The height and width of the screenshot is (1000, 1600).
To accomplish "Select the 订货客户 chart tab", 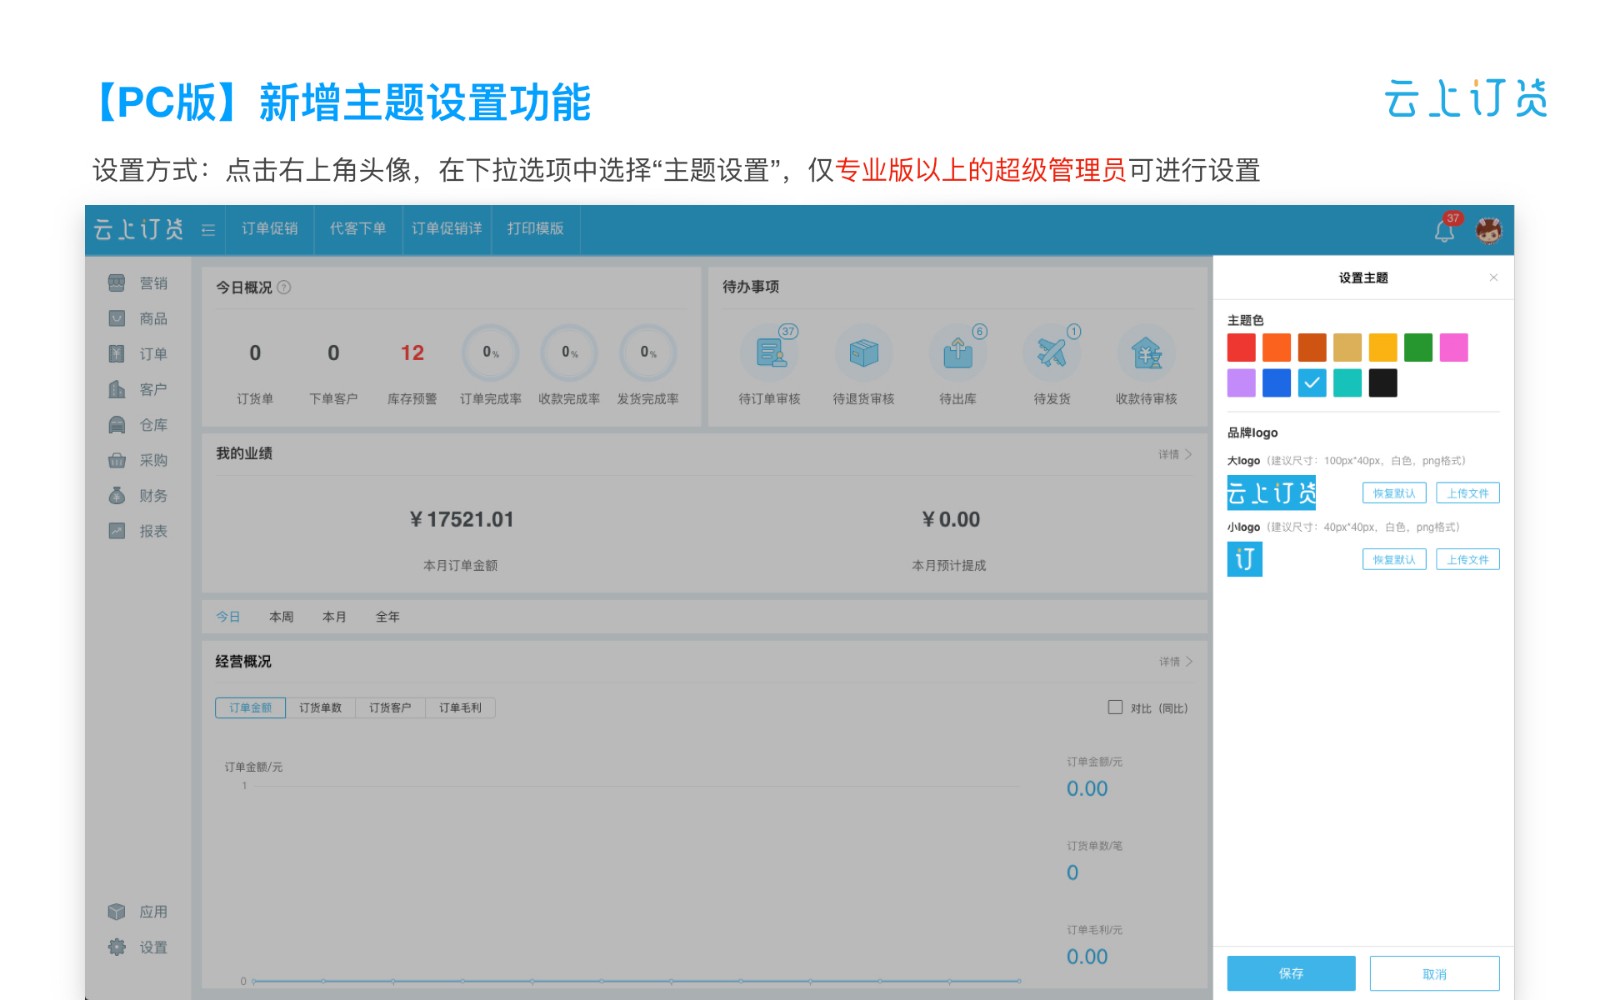I will (390, 708).
